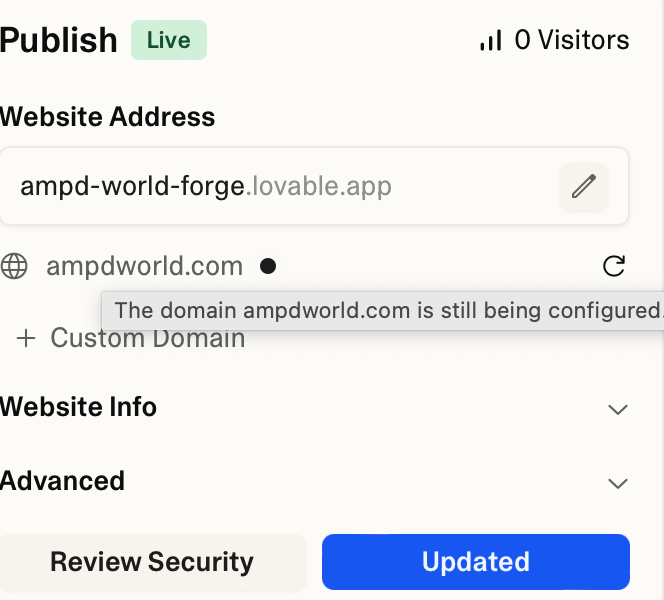
Task: Expand the Website Info chevron
Action: click(617, 409)
